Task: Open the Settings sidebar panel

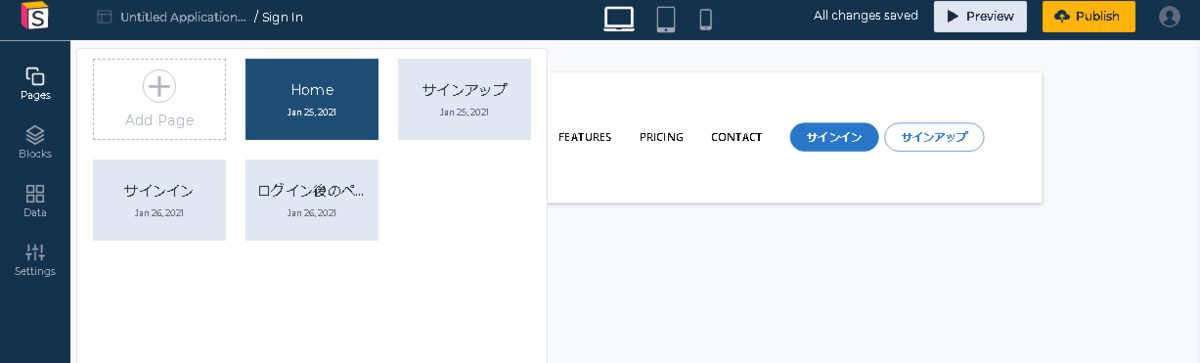Action: 35,260
